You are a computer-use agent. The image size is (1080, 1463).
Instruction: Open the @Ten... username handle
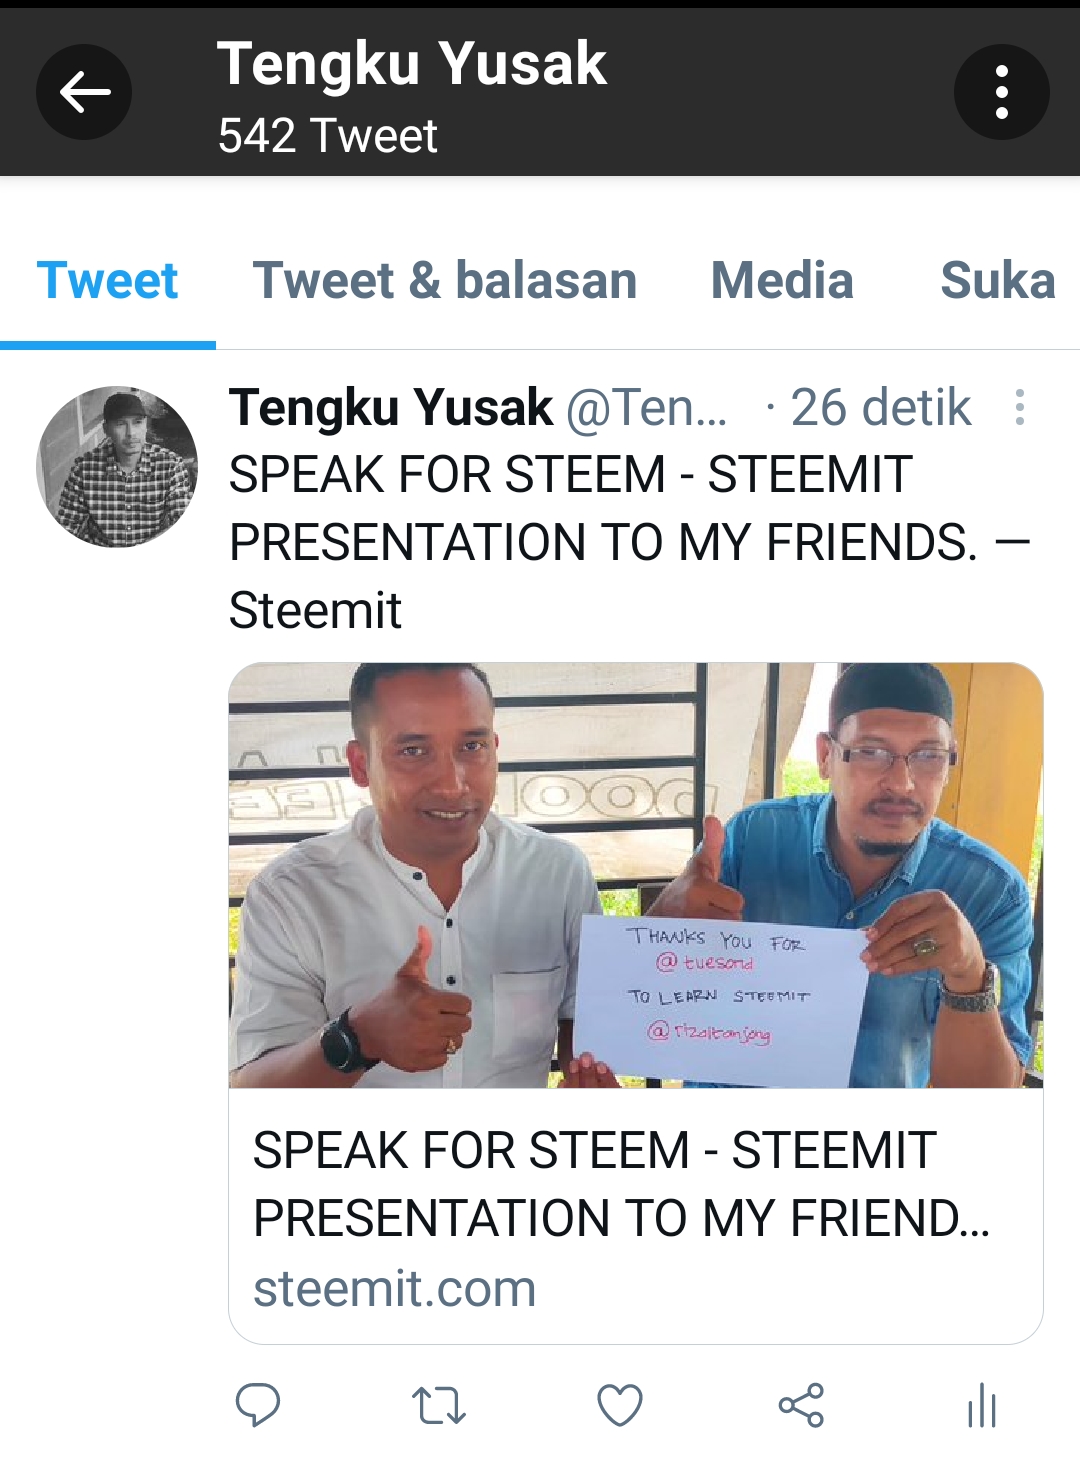click(x=647, y=408)
